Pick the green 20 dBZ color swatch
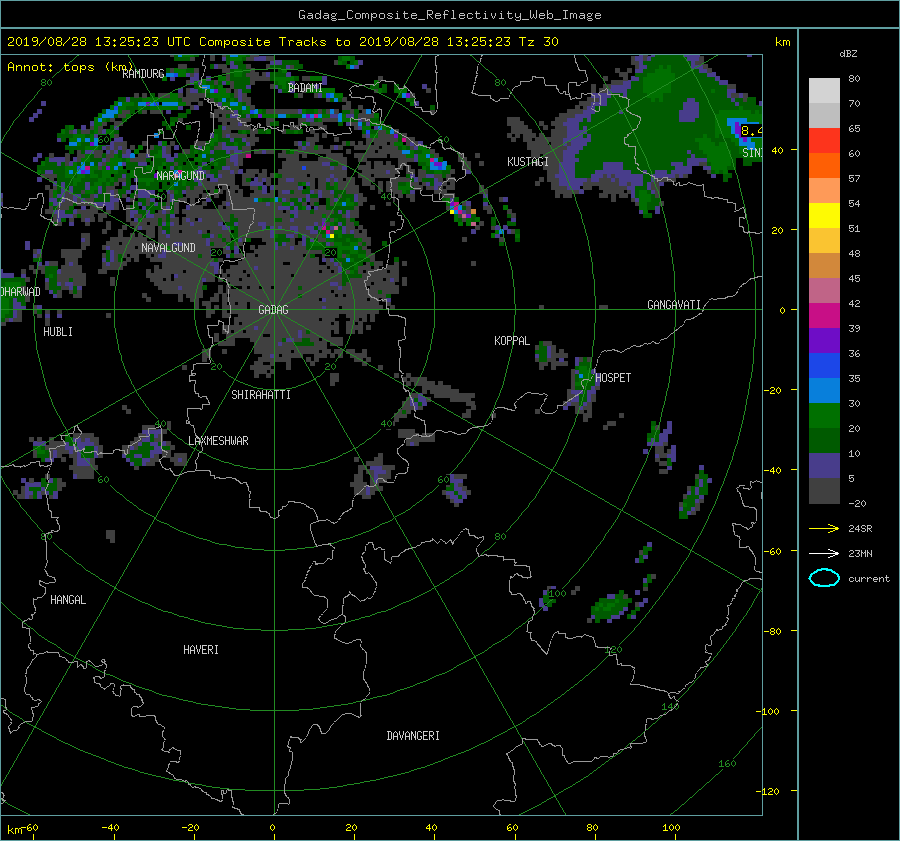The width and height of the screenshot is (900, 841). (824, 416)
